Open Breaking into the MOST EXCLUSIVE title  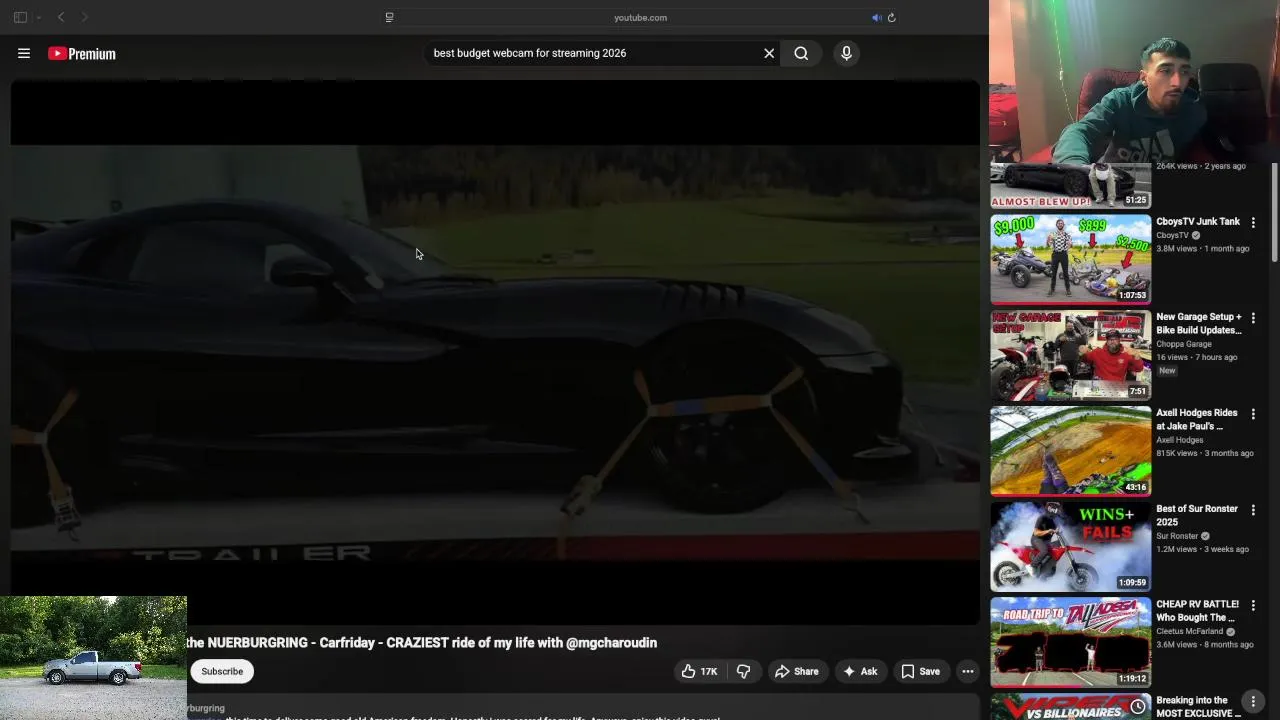click(1198, 707)
